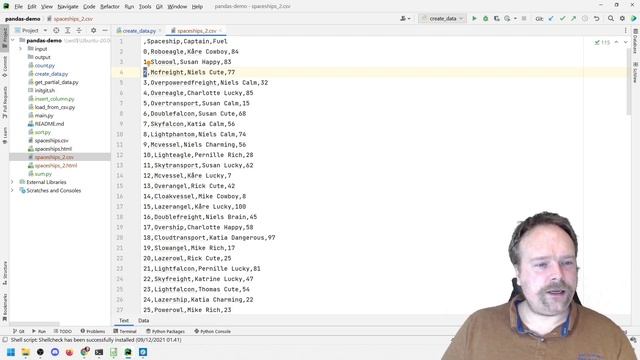The height and width of the screenshot is (360, 640).
Task: Expand External Libraries node
Action: tap(12, 182)
